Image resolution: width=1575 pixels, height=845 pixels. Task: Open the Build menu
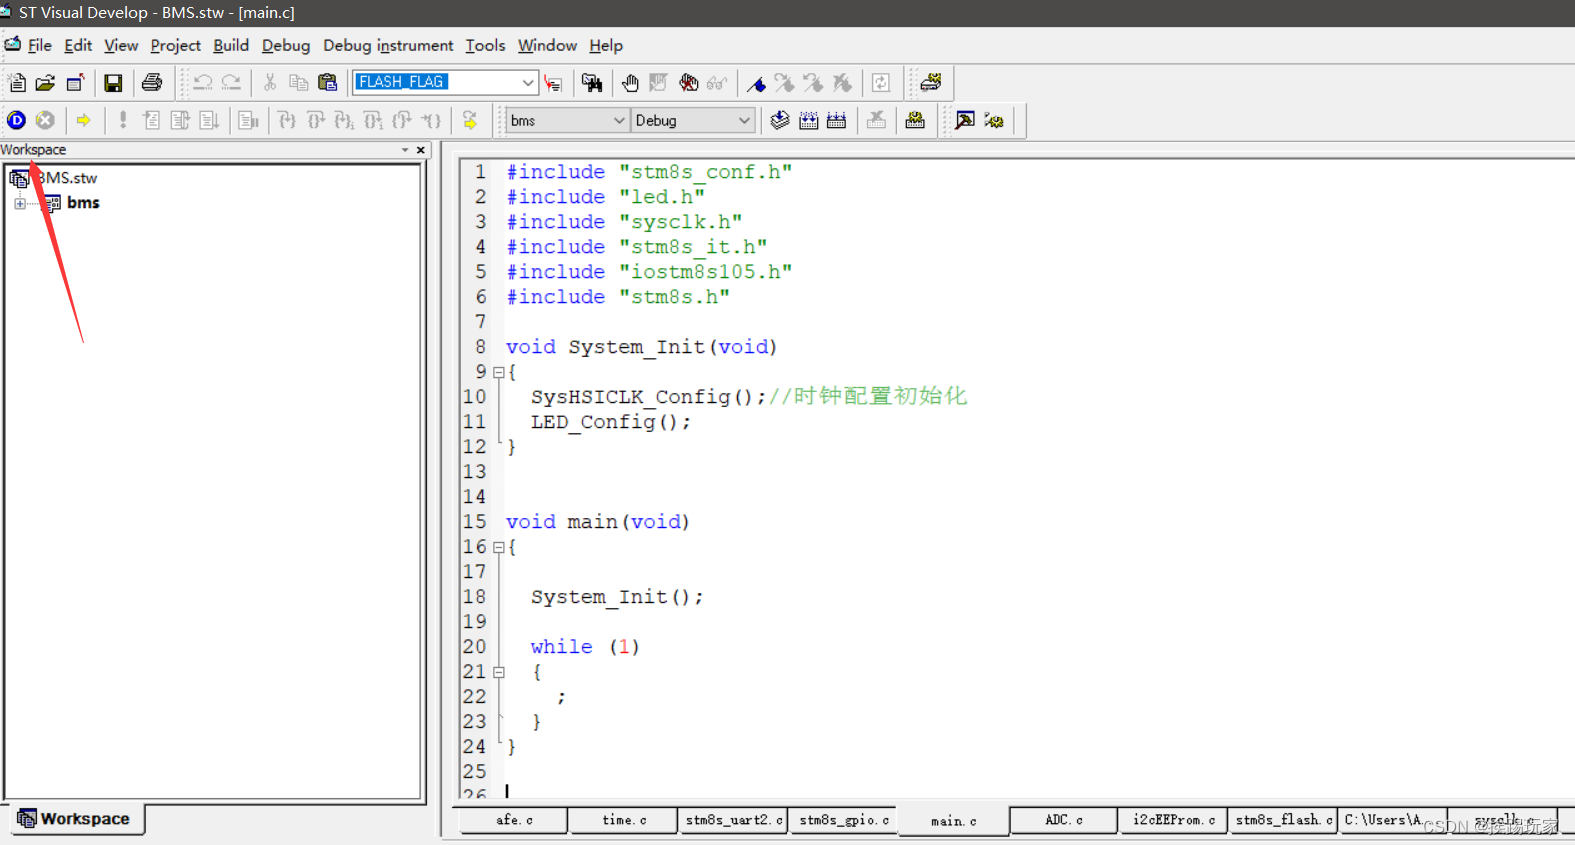[x=231, y=45]
